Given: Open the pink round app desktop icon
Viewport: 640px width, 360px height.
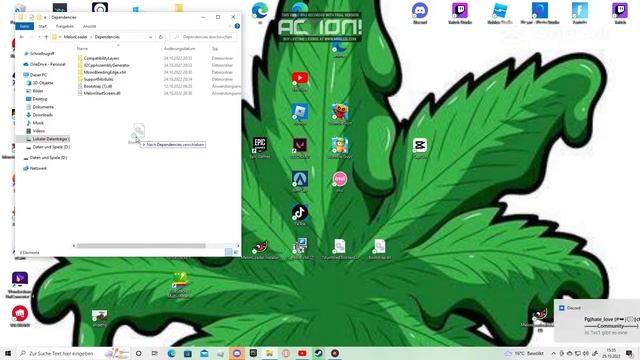Looking at the screenshot, I should (340, 181).
